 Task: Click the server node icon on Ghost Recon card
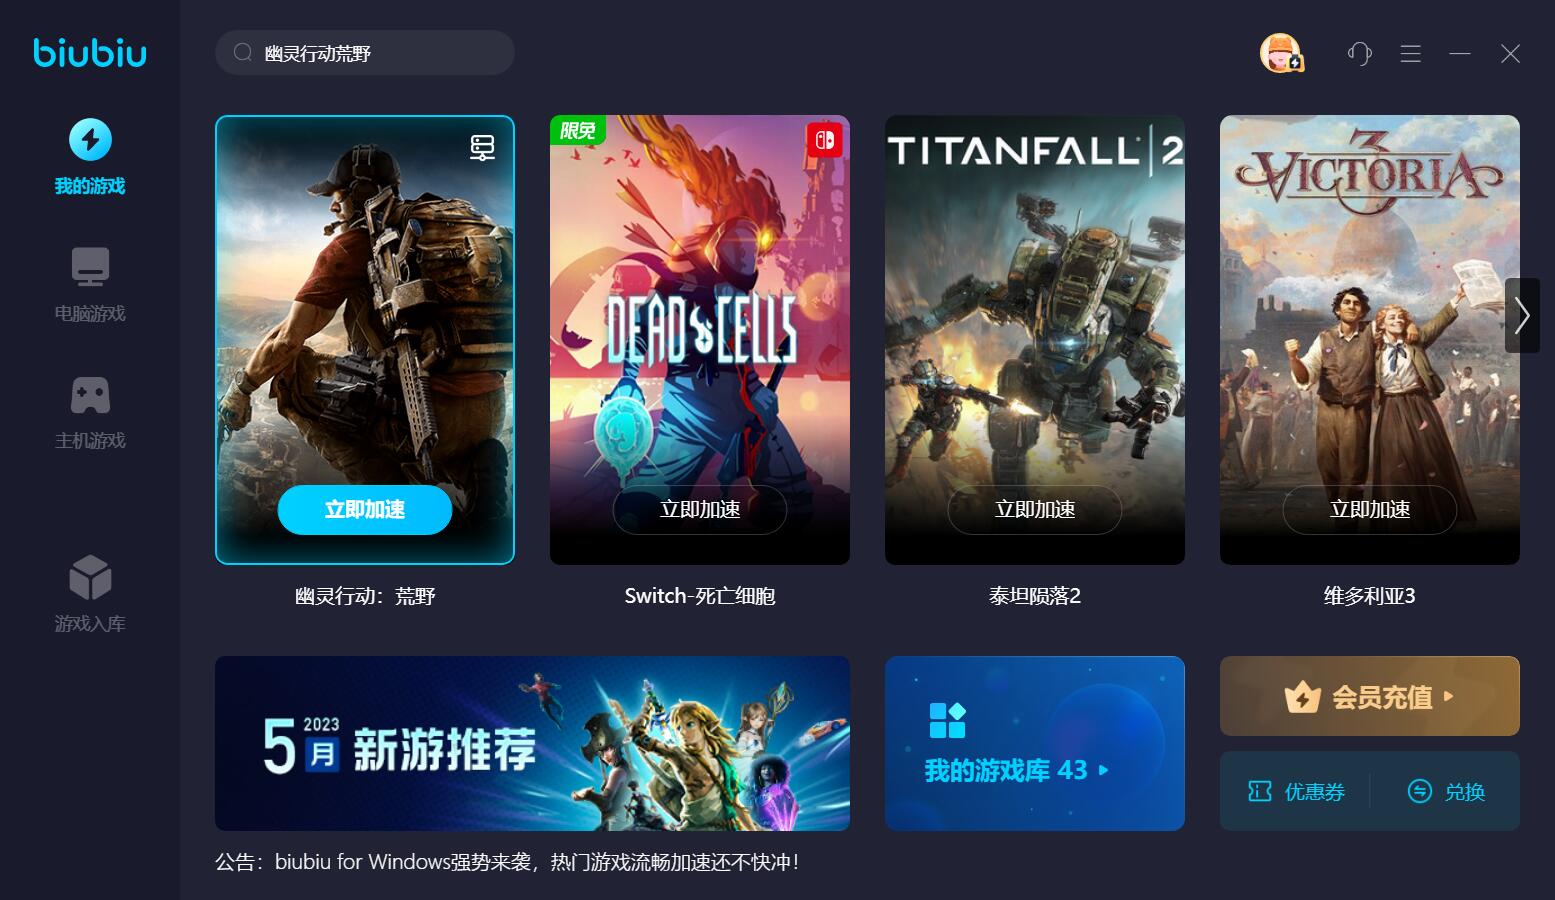(483, 148)
